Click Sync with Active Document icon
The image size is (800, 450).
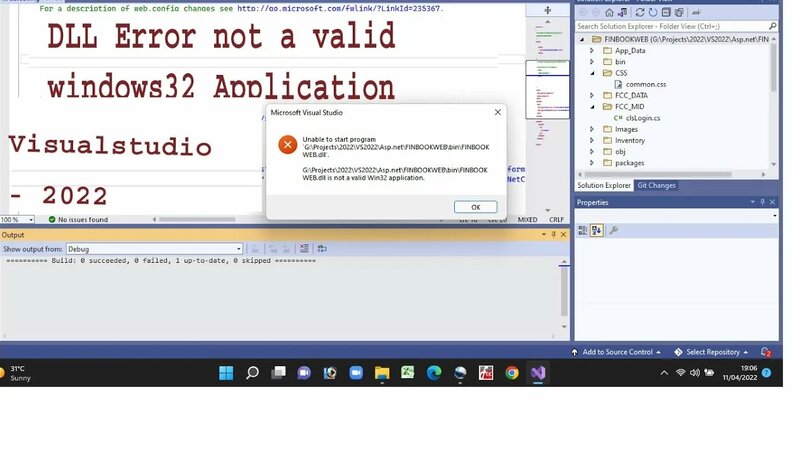640,12
